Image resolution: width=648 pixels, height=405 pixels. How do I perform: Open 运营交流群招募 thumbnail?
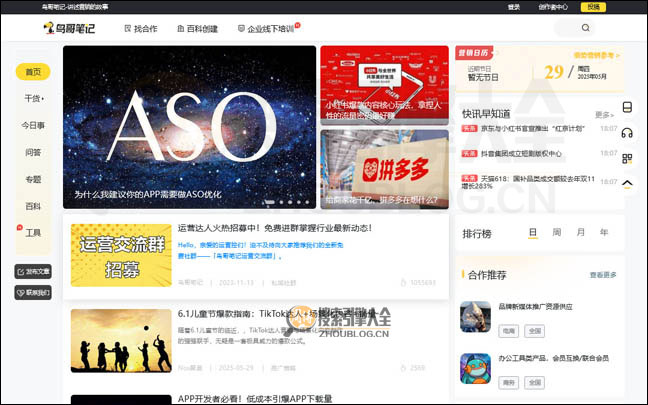point(121,255)
